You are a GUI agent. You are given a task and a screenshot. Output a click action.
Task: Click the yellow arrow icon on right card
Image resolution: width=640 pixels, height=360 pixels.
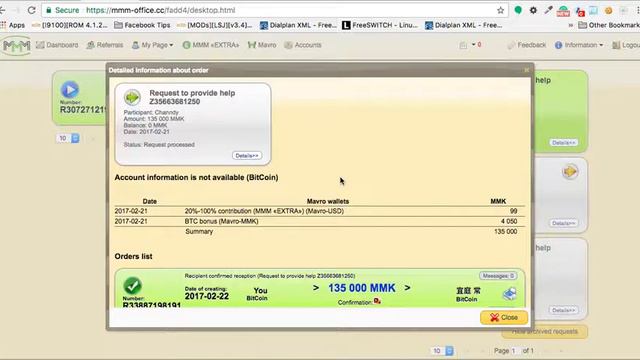(570, 171)
